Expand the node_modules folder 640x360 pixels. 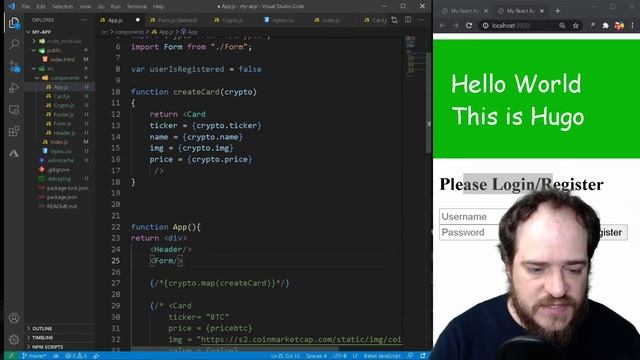point(60,41)
